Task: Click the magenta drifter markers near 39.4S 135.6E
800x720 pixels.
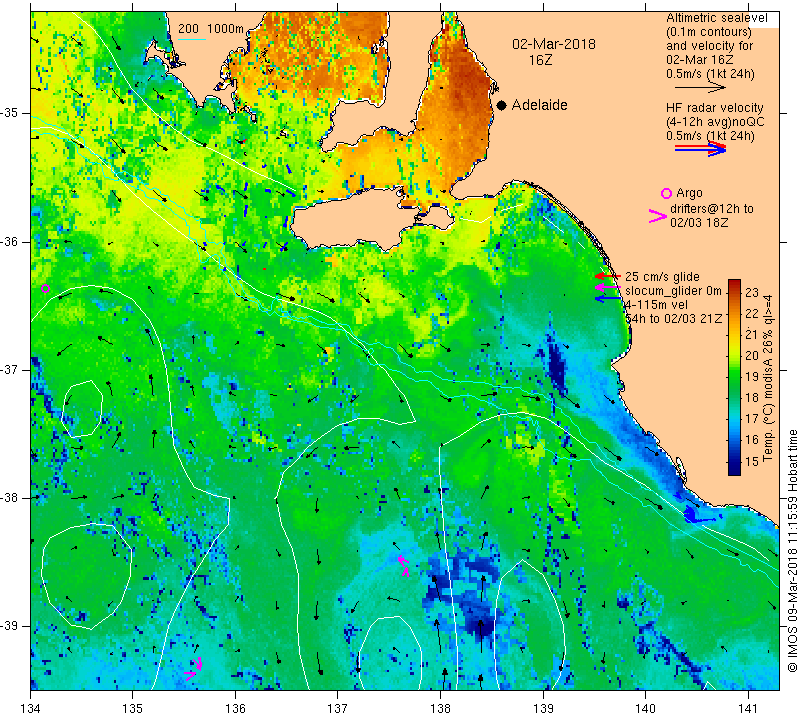Action: click(194, 669)
